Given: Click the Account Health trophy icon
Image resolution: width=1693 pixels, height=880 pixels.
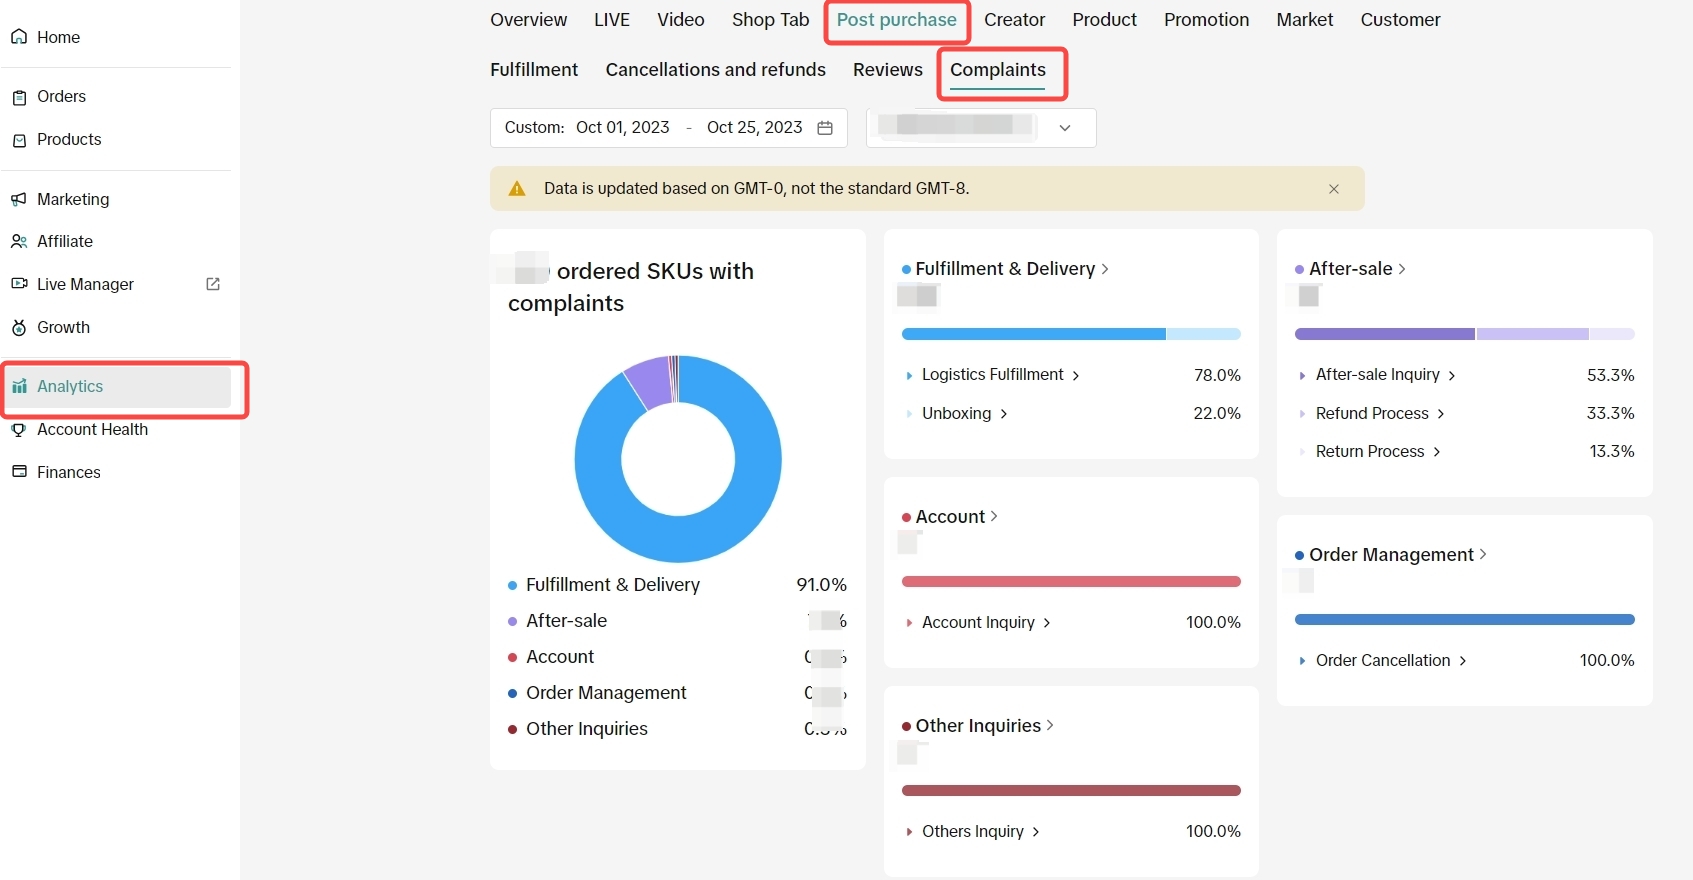Looking at the screenshot, I should click(x=19, y=430).
